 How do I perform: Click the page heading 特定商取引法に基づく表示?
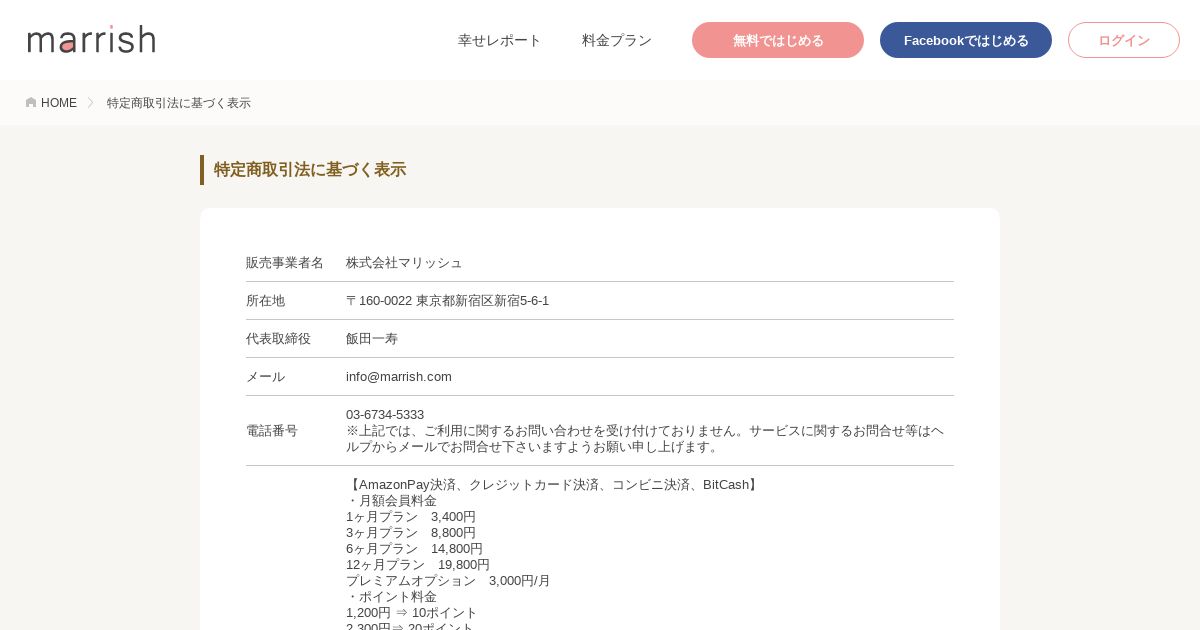(x=310, y=170)
